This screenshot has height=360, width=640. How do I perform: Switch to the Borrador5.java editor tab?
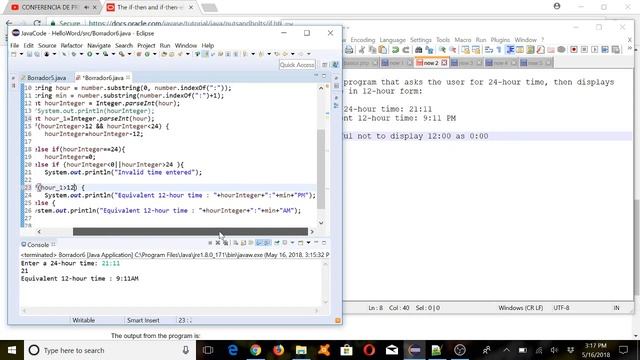(47, 78)
